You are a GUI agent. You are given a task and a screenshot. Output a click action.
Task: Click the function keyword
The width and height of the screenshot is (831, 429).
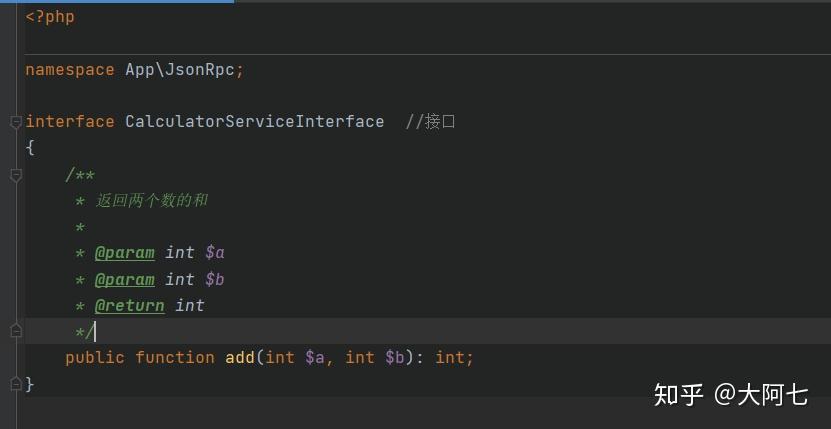pos(175,357)
